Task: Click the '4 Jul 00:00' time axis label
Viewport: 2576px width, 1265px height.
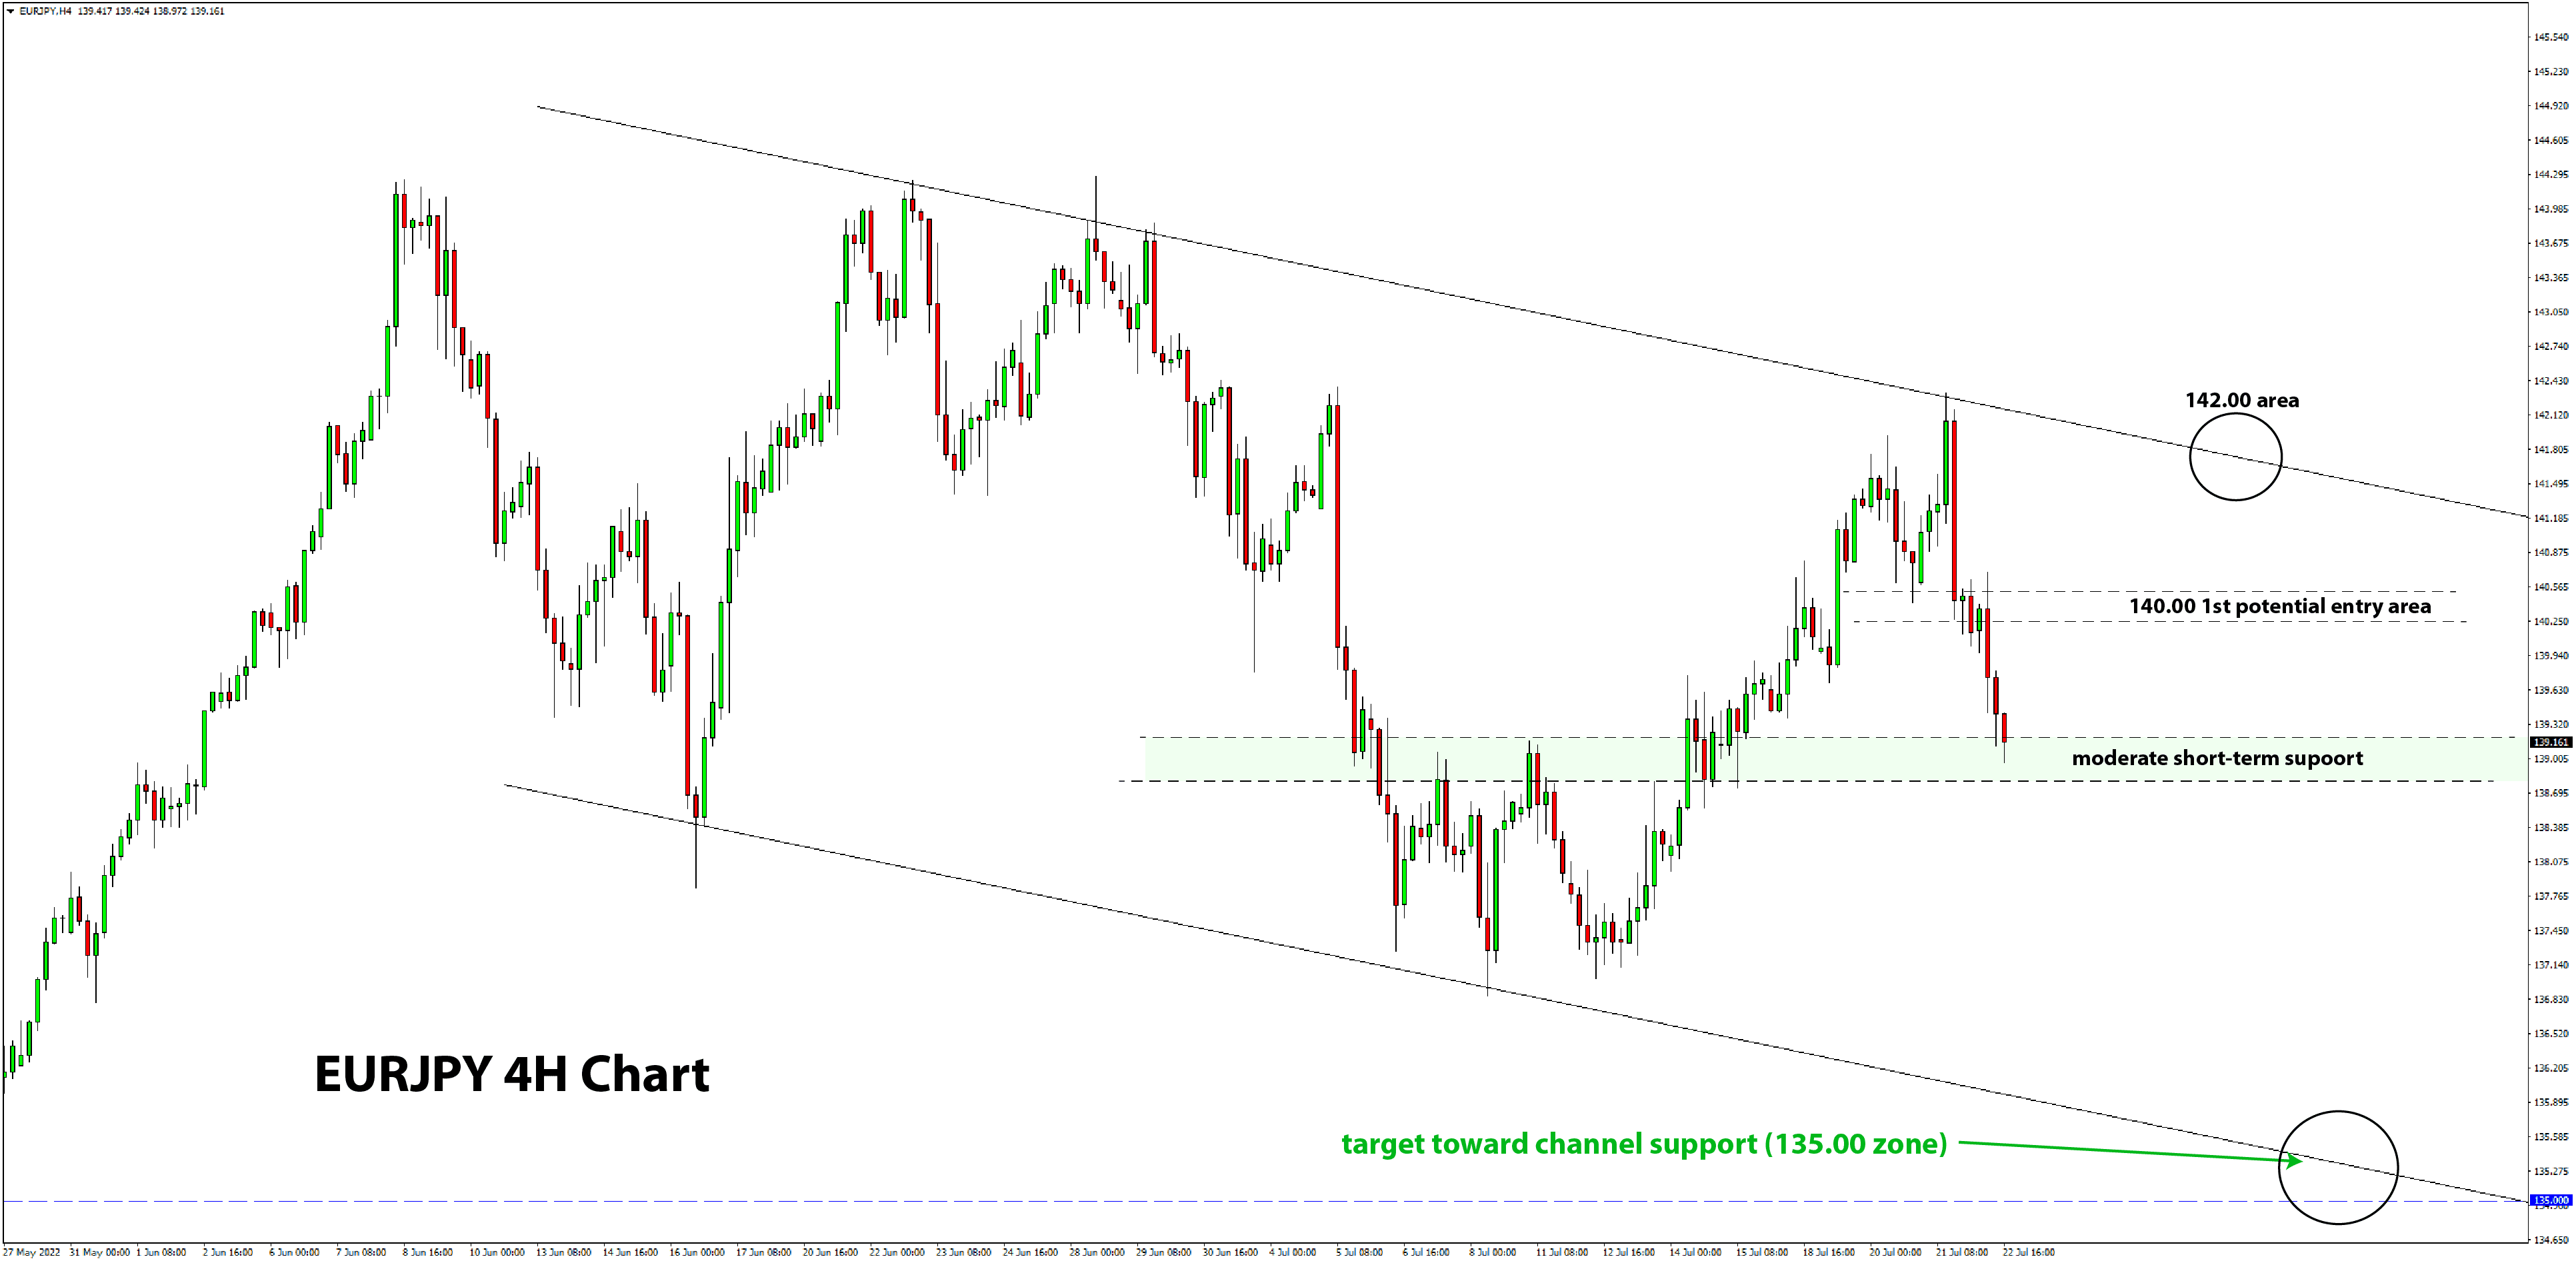Action: pyautogui.click(x=1293, y=1252)
